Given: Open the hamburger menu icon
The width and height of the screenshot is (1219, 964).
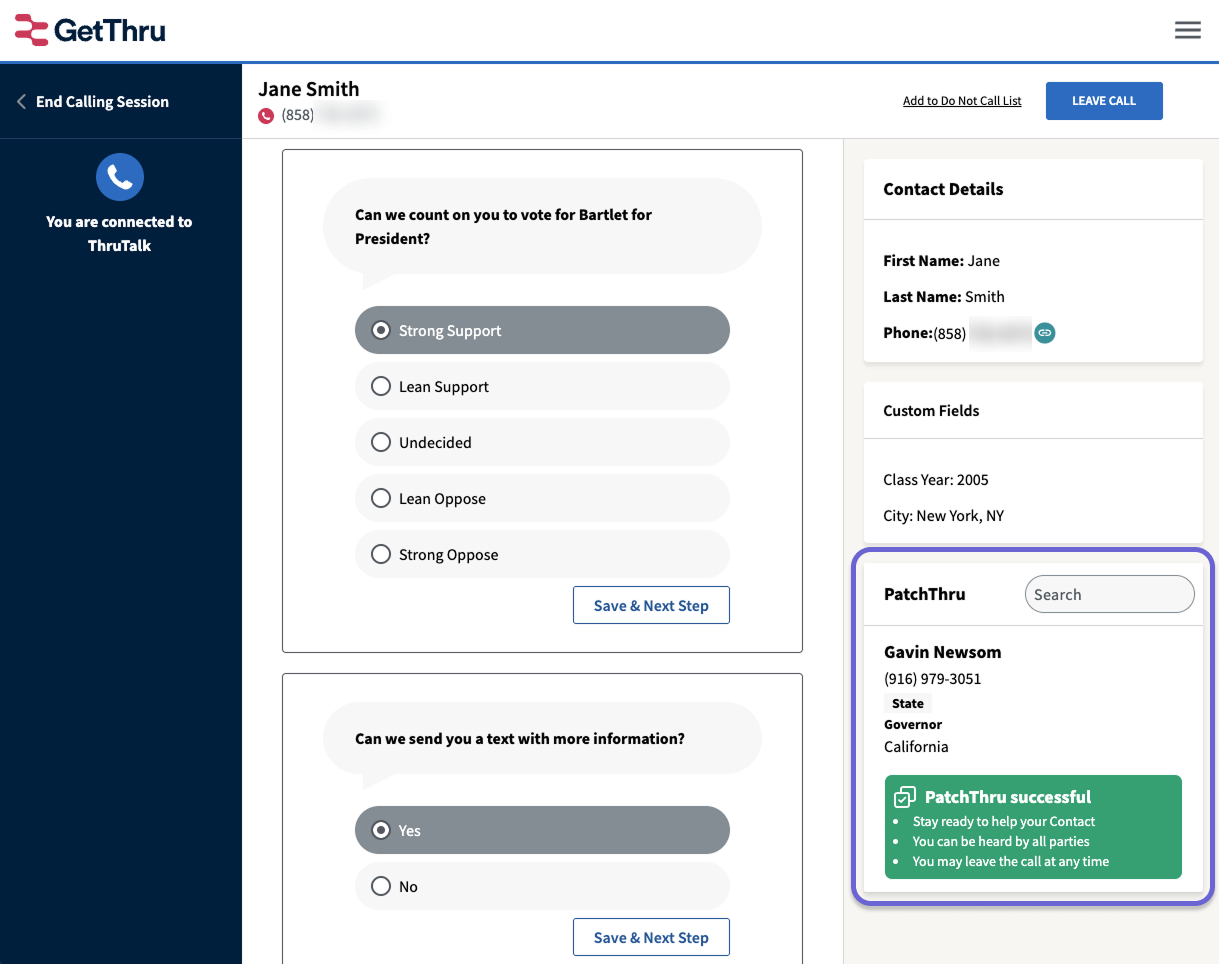Looking at the screenshot, I should 1187,30.
